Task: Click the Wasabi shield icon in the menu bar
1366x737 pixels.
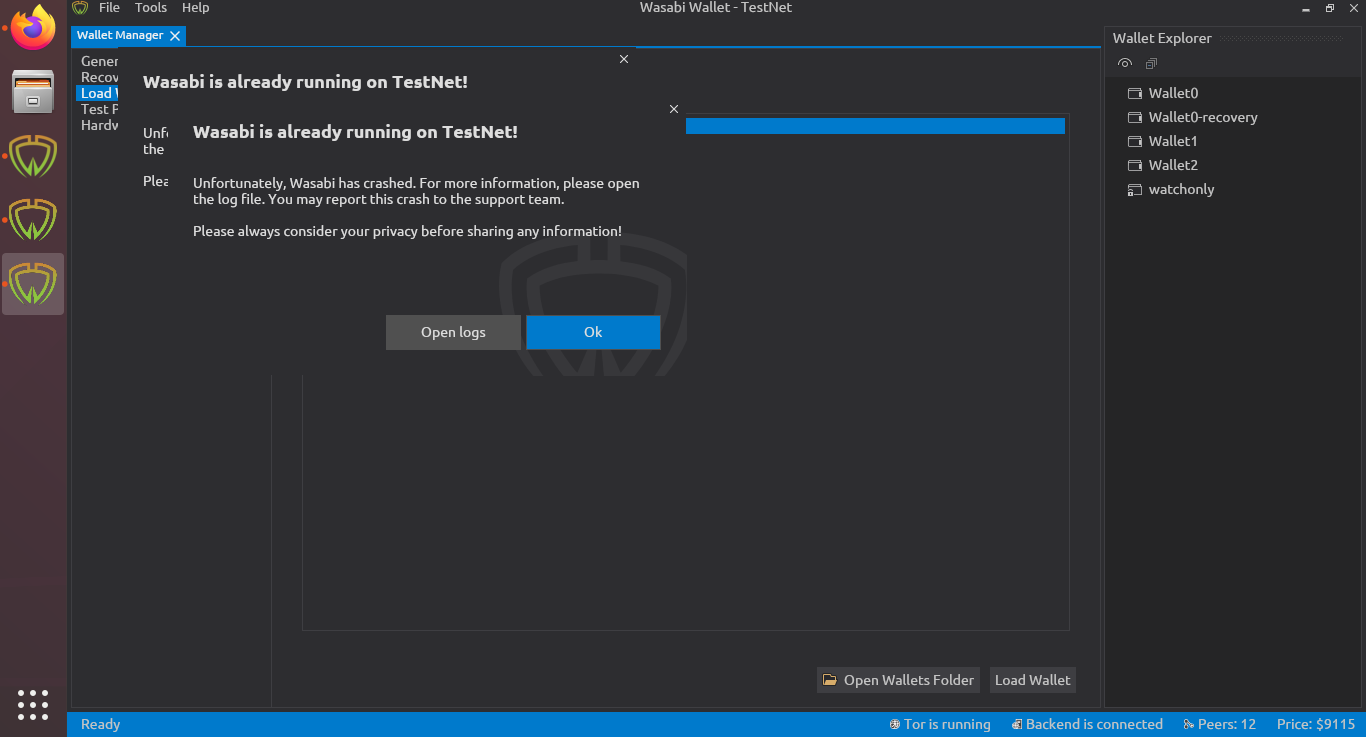Action: 80,7
